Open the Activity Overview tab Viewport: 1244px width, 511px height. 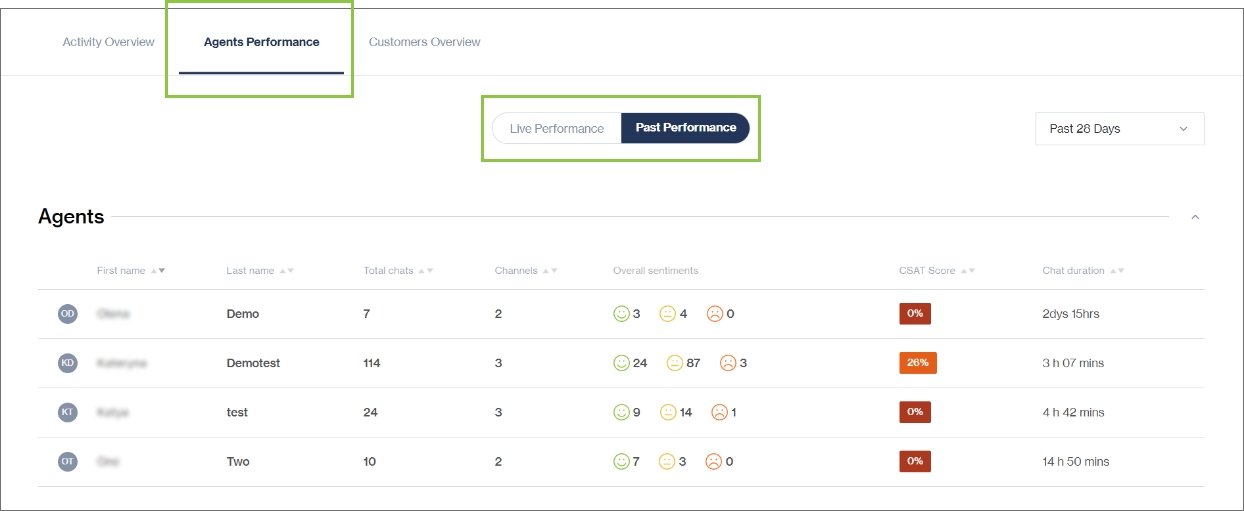pyautogui.click(x=108, y=42)
